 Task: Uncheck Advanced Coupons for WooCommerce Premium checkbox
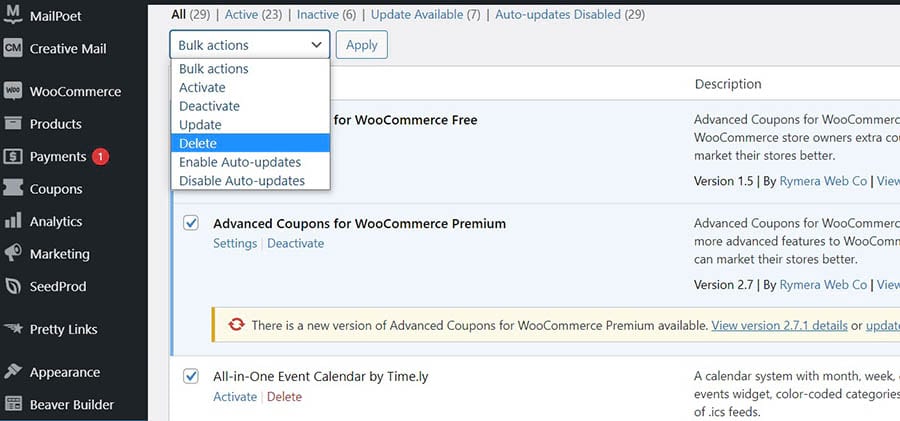[191, 223]
